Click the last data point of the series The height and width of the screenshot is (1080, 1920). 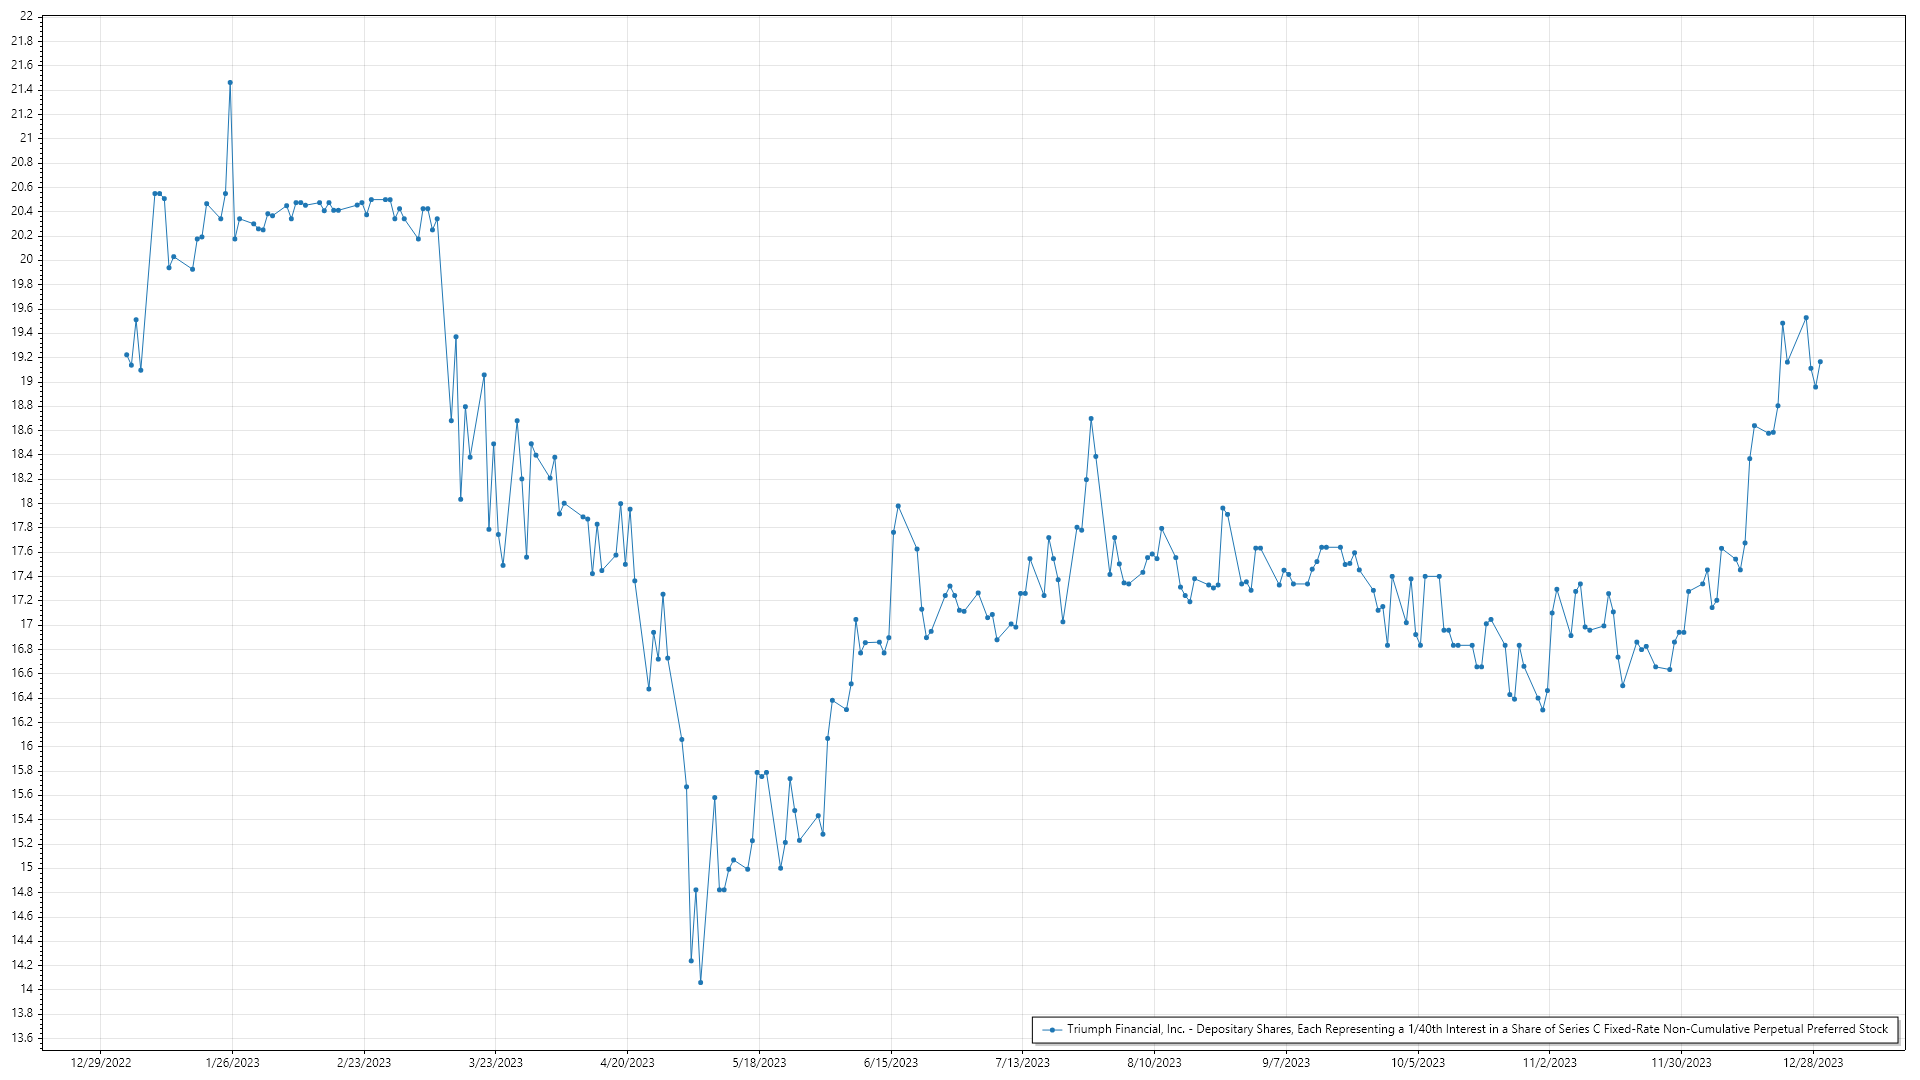[x=1820, y=362]
